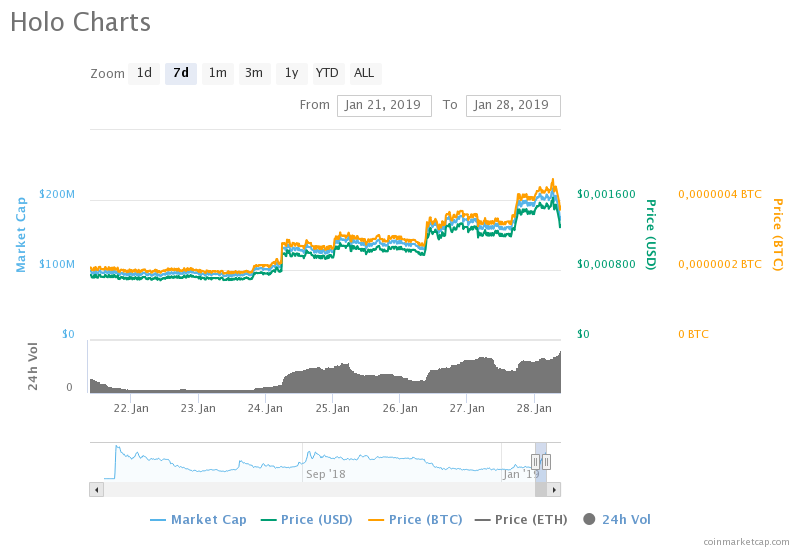Click the $100M market cap axis label
Viewport: 800px width, 550px height.
57,264
